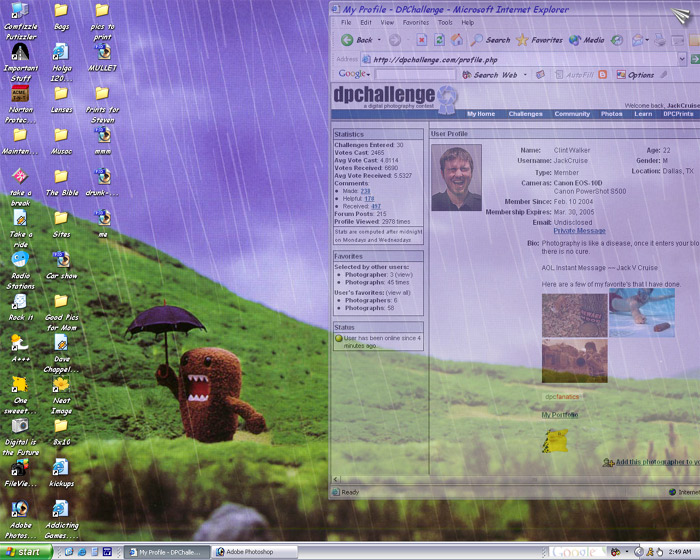Open the Edit menu
The width and height of the screenshot is (700, 560).
[366, 22]
